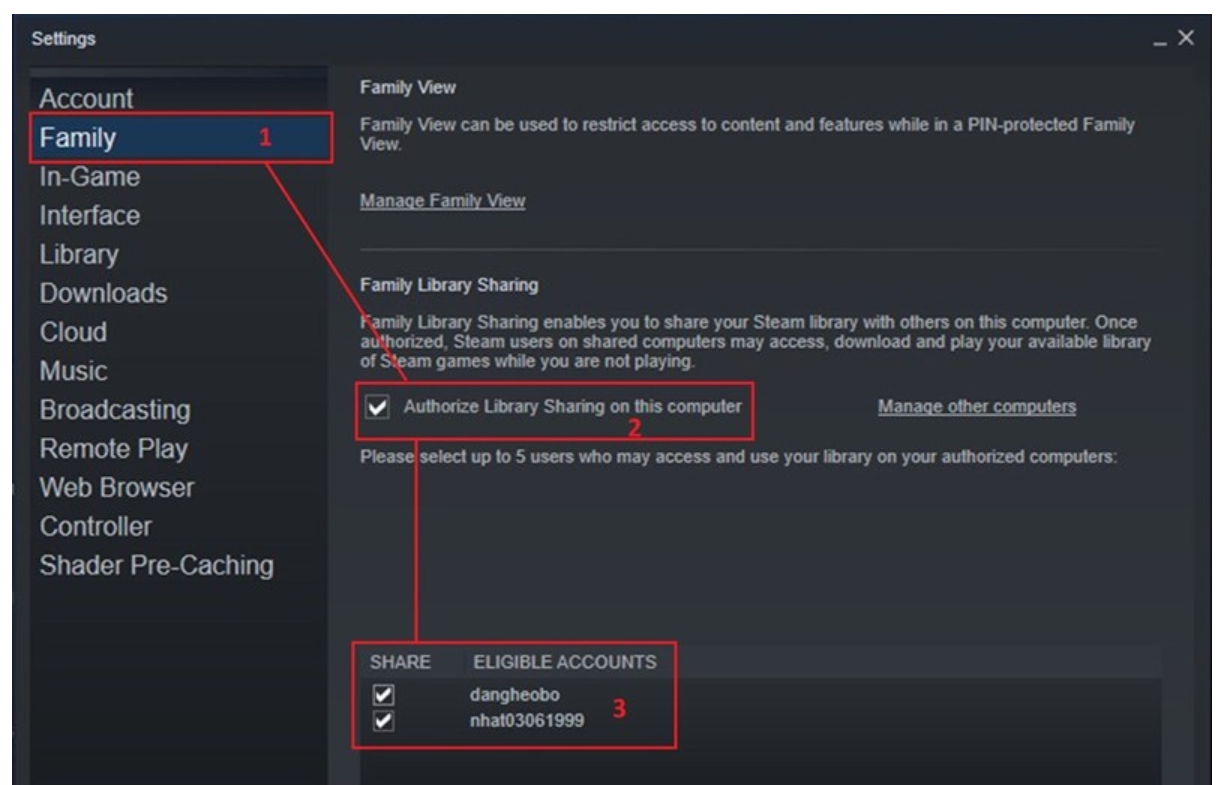This screenshot has width=1223, height=785.
Task: Open the Manage other computers link
Action: (976, 407)
